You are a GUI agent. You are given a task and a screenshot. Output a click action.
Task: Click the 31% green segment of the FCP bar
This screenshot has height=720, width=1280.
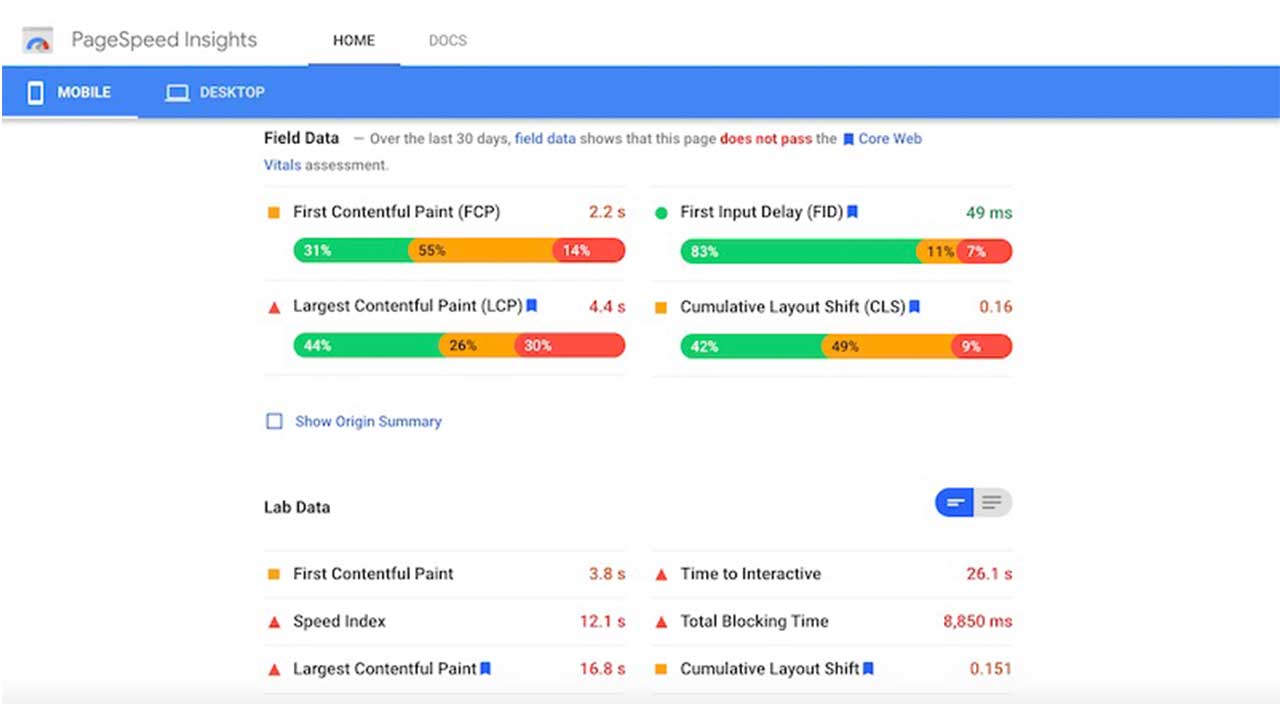point(351,250)
